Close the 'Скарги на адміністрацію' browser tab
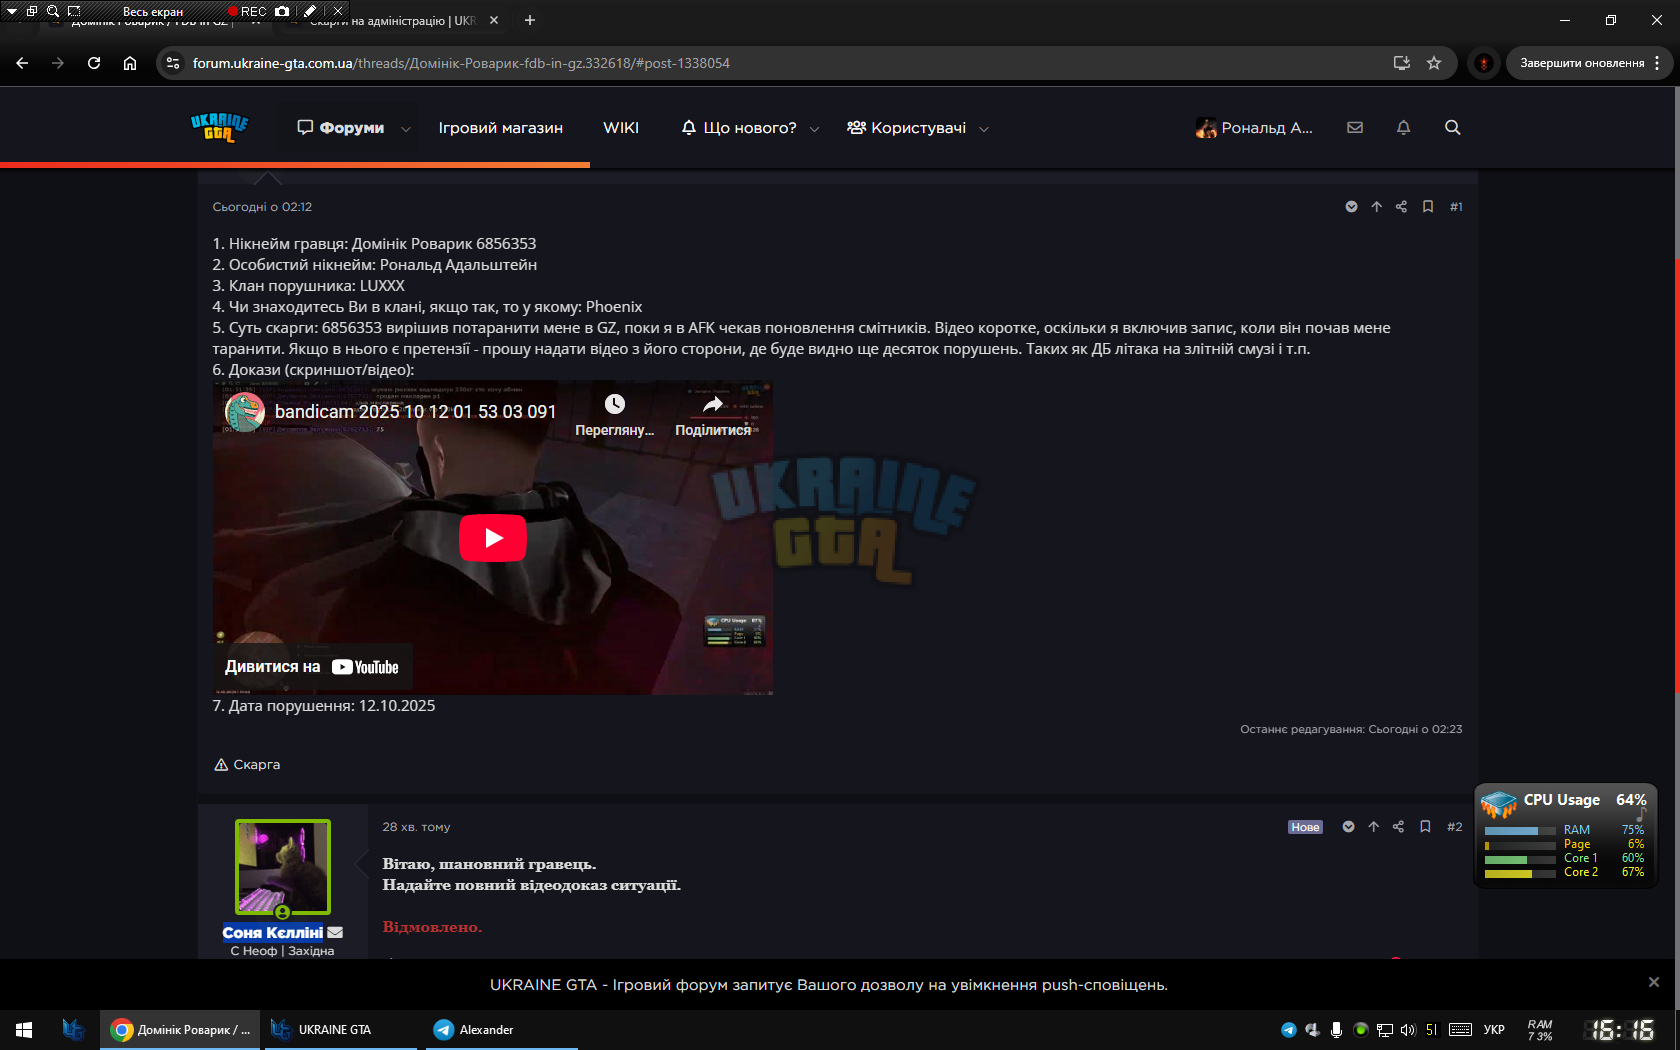Image resolution: width=1680 pixels, height=1050 pixels. pyautogui.click(x=494, y=20)
